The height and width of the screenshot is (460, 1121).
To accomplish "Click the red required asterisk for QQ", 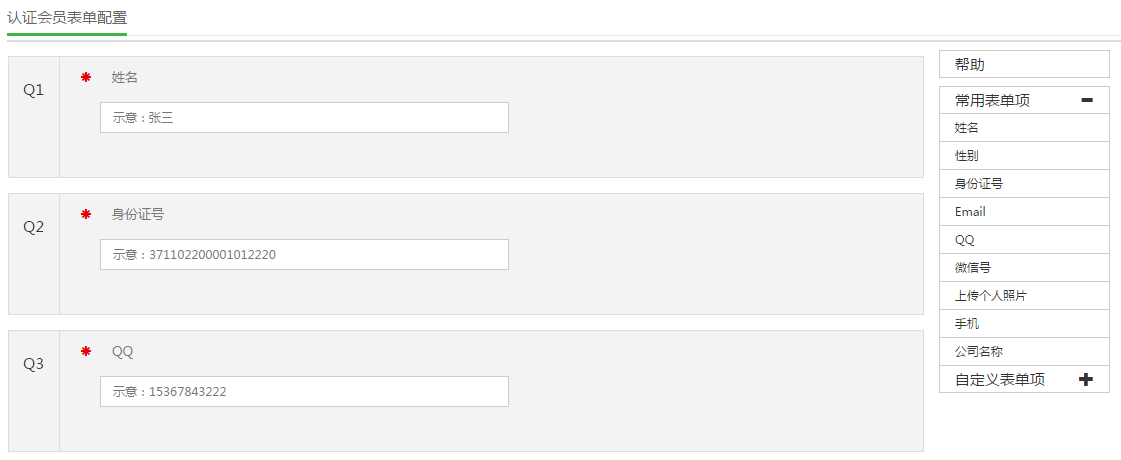I will pyautogui.click(x=86, y=351).
